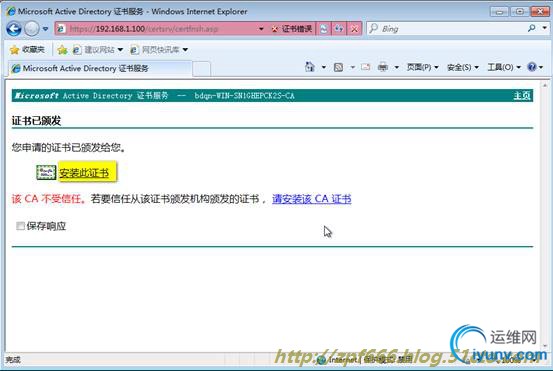Click the certificate icon beside 安装此证书
This screenshot has height=371, width=553.
click(x=46, y=172)
